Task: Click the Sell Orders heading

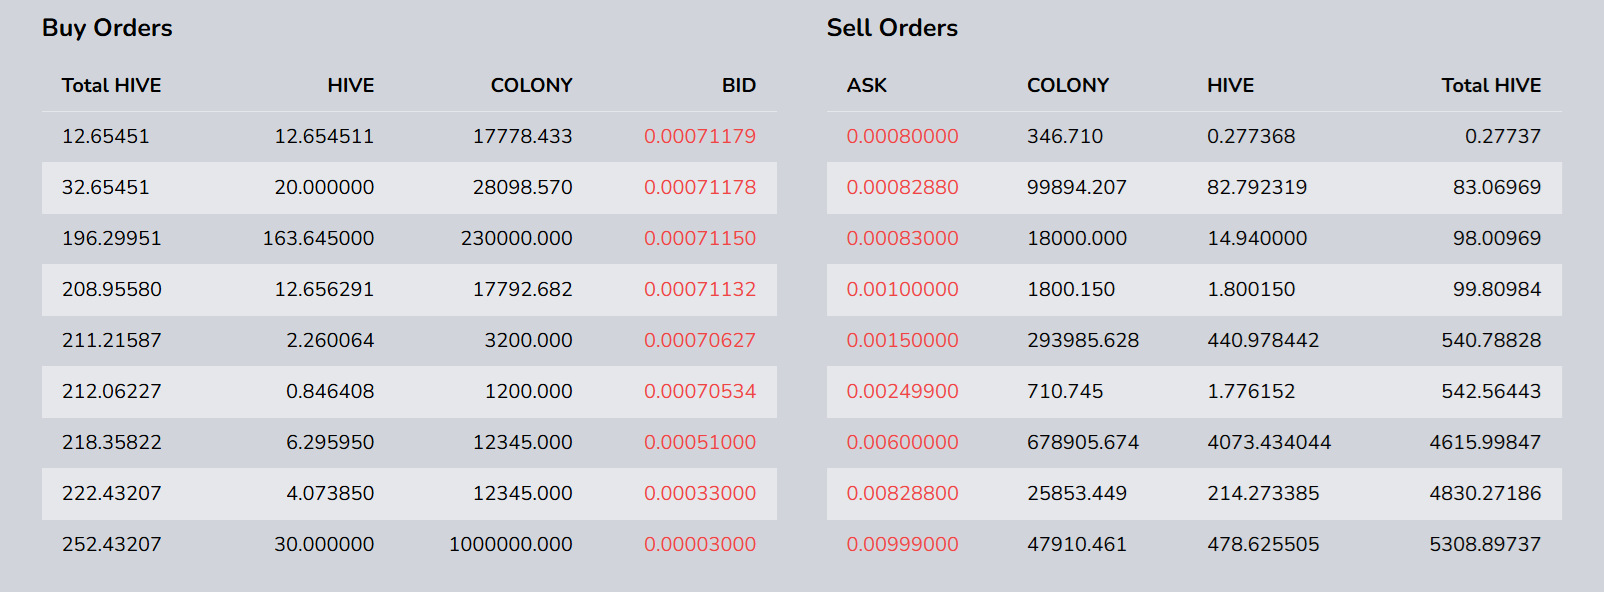Action: [892, 28]
